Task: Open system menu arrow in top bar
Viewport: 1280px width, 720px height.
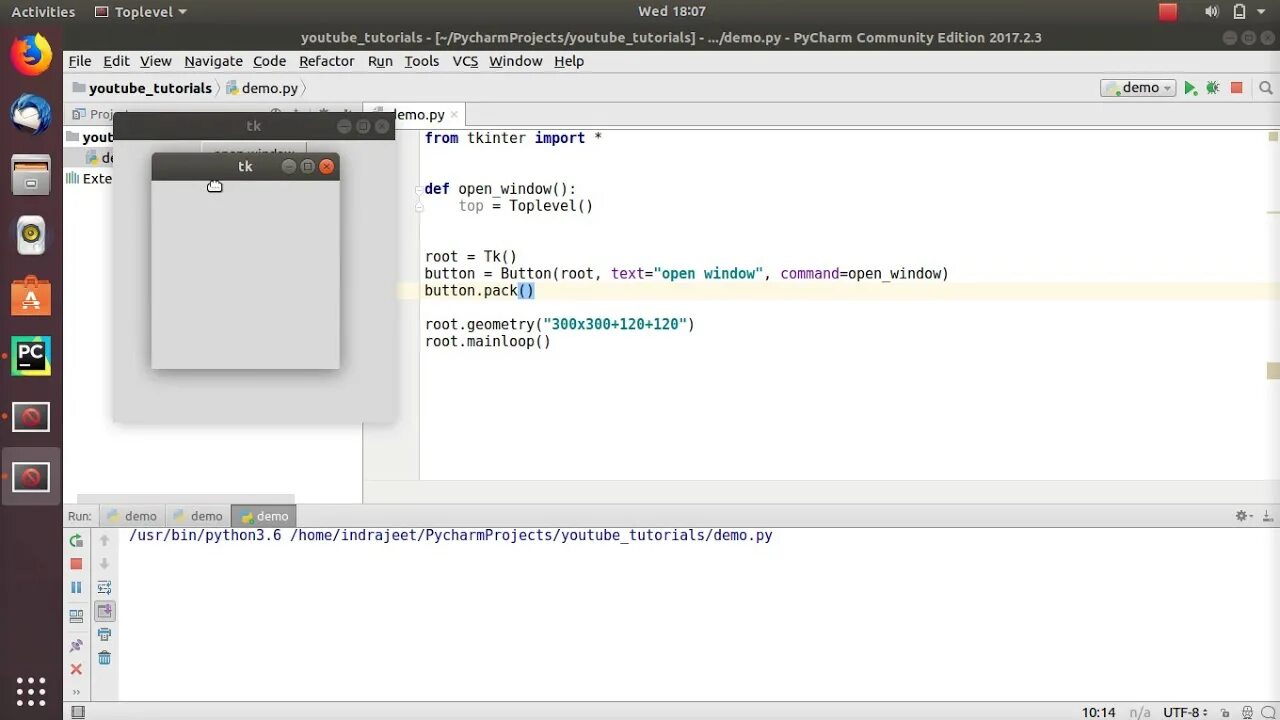Action: coord(1261,12)
